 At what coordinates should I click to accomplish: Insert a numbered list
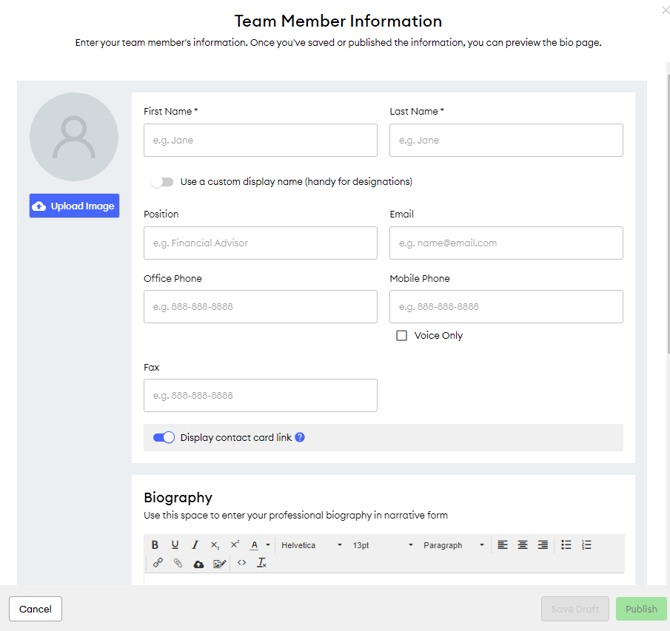(586, 545)
